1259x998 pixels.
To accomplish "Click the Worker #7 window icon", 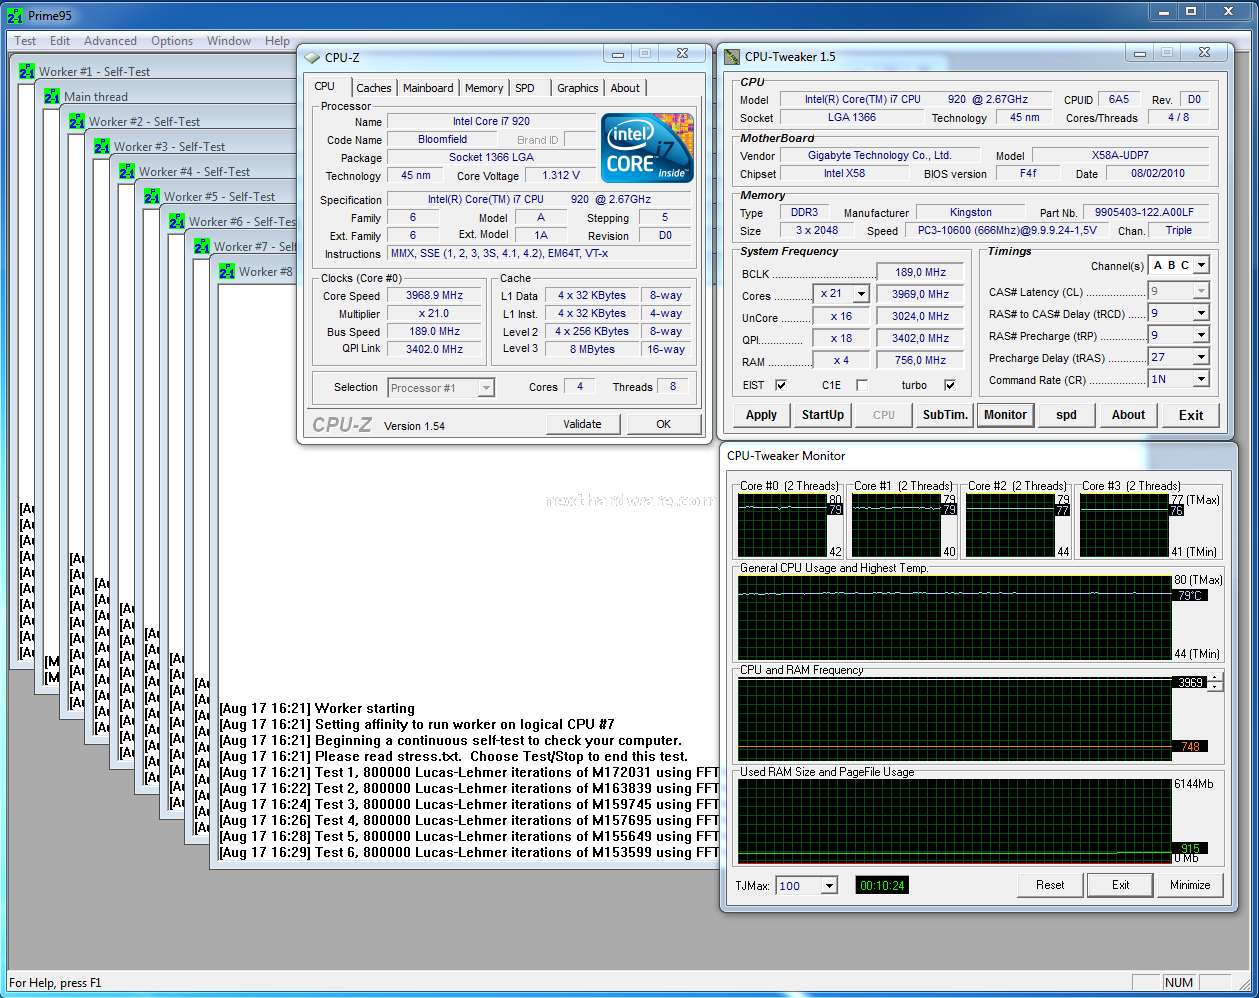I will pos(202,246).
